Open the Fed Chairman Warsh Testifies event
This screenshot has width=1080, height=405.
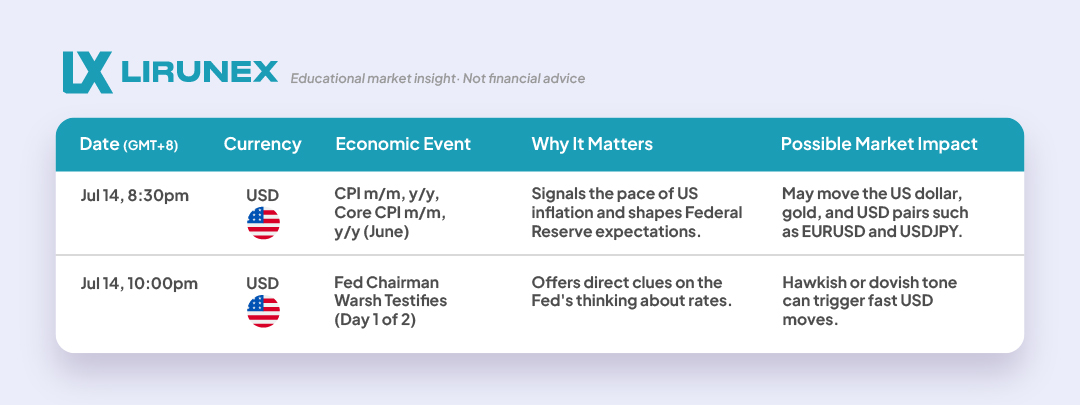click(x=391, y=301)
